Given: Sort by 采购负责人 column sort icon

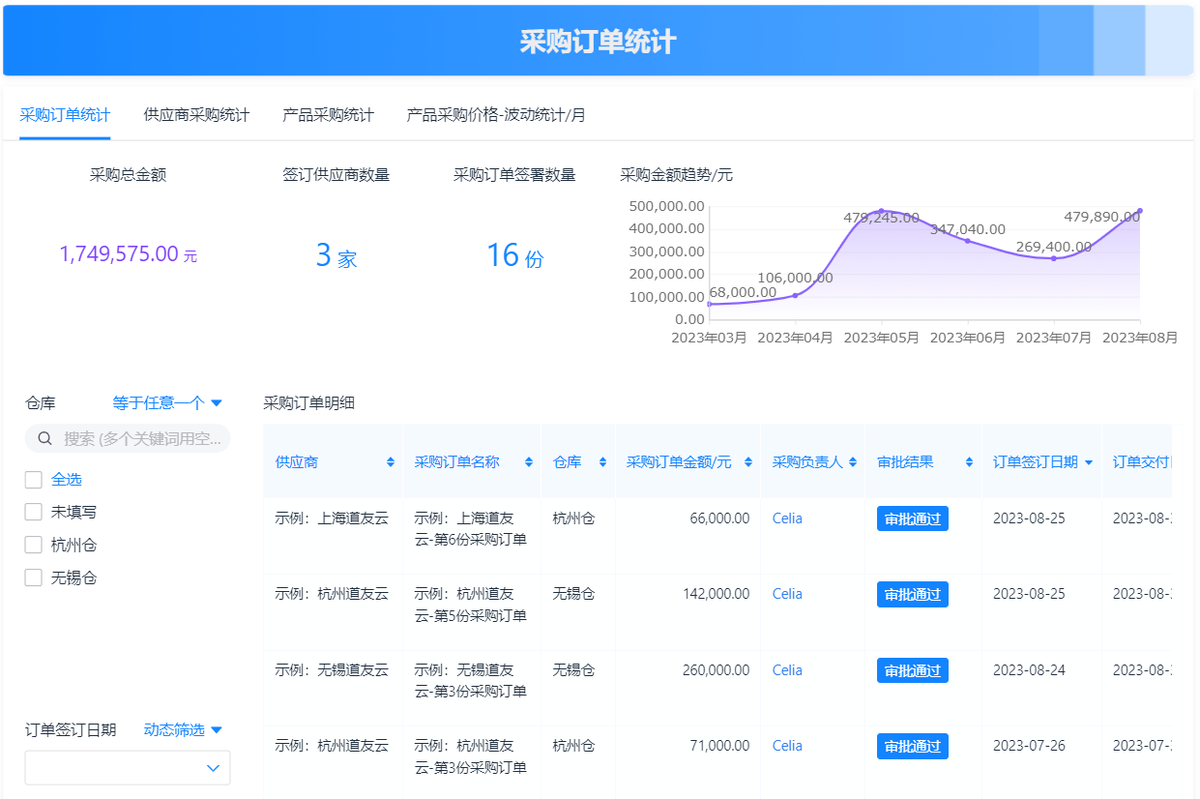Looking at the screenshot, I should (x=853, y=462).
